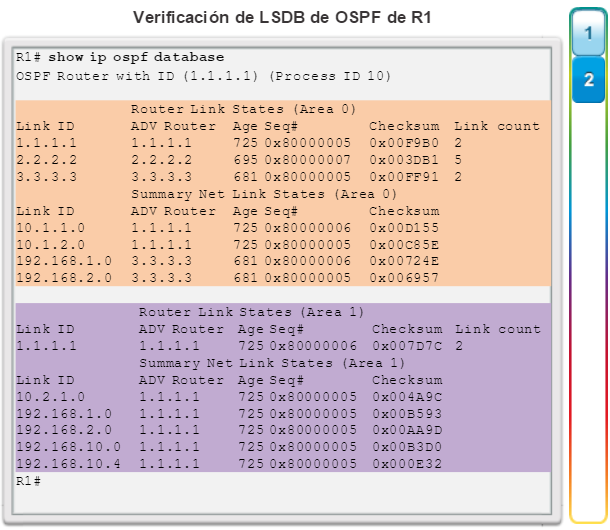
Task: Select link ID 10.1.1.0
Action: [51, 228]
